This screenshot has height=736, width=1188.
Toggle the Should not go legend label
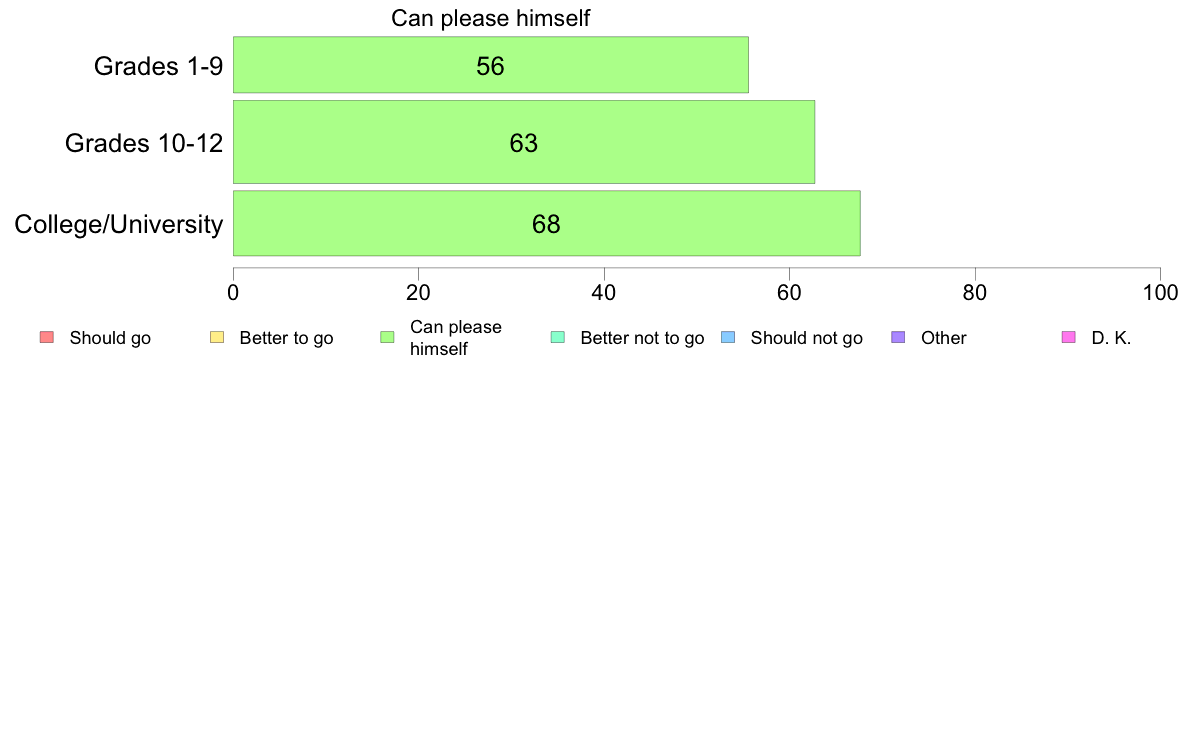tap(806, 338)
